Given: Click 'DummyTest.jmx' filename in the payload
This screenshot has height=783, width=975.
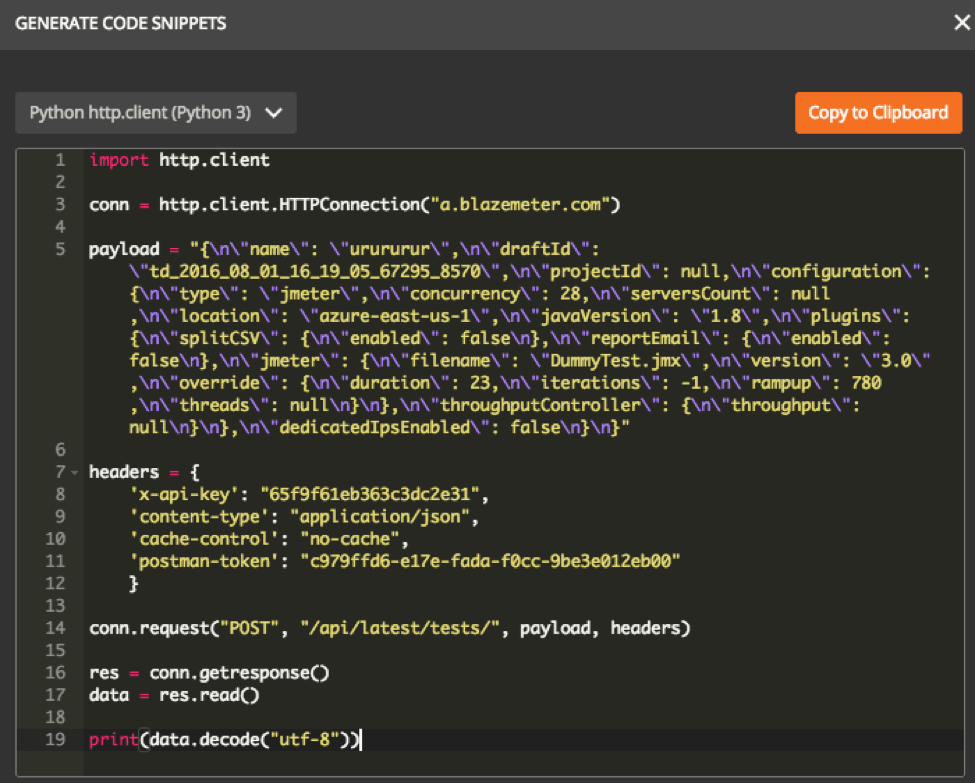Looking at the screenshot, I should [616, 361].
